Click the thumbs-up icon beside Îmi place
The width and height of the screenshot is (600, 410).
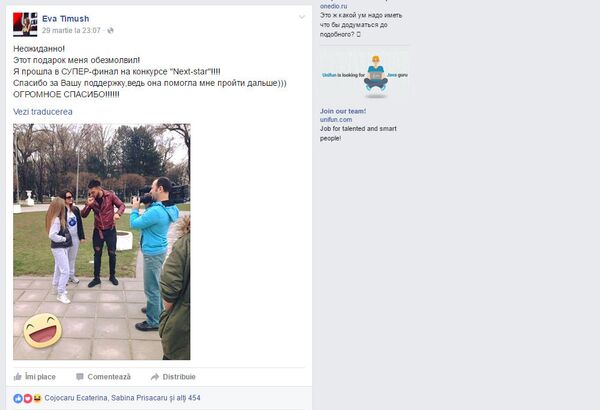[17, 377]
